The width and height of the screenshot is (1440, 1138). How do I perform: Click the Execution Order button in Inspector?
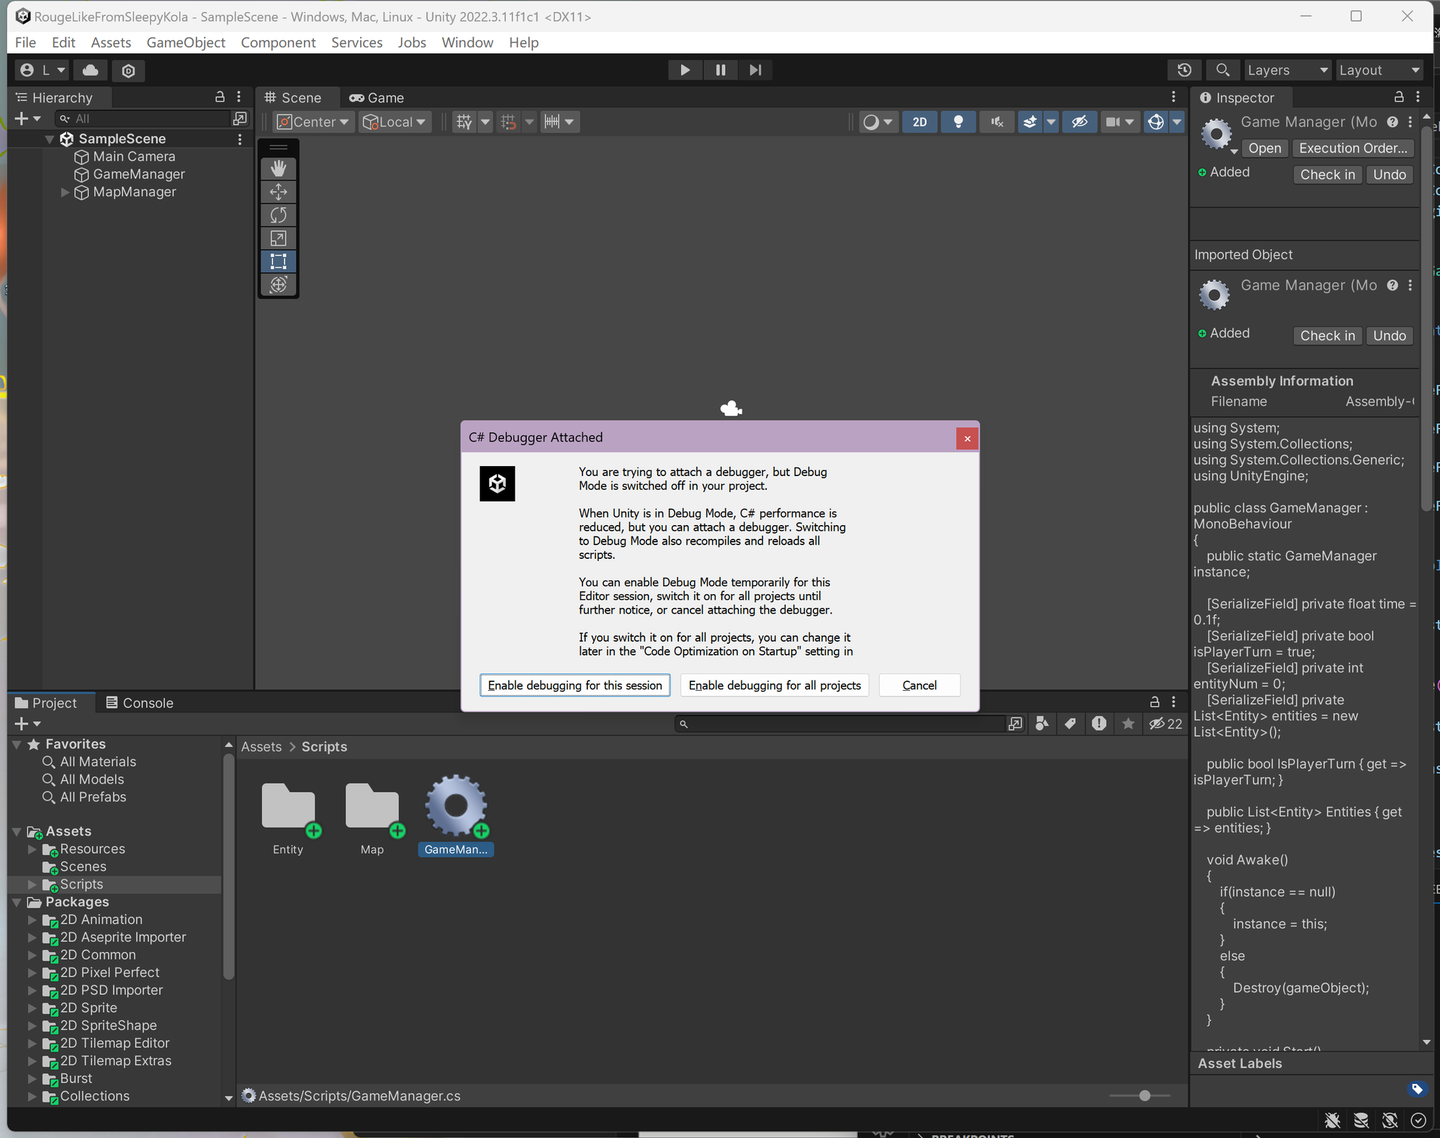(1352, 148)
